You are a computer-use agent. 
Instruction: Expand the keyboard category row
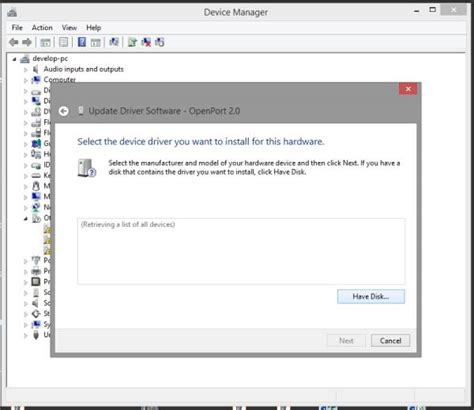click(25, 176)
